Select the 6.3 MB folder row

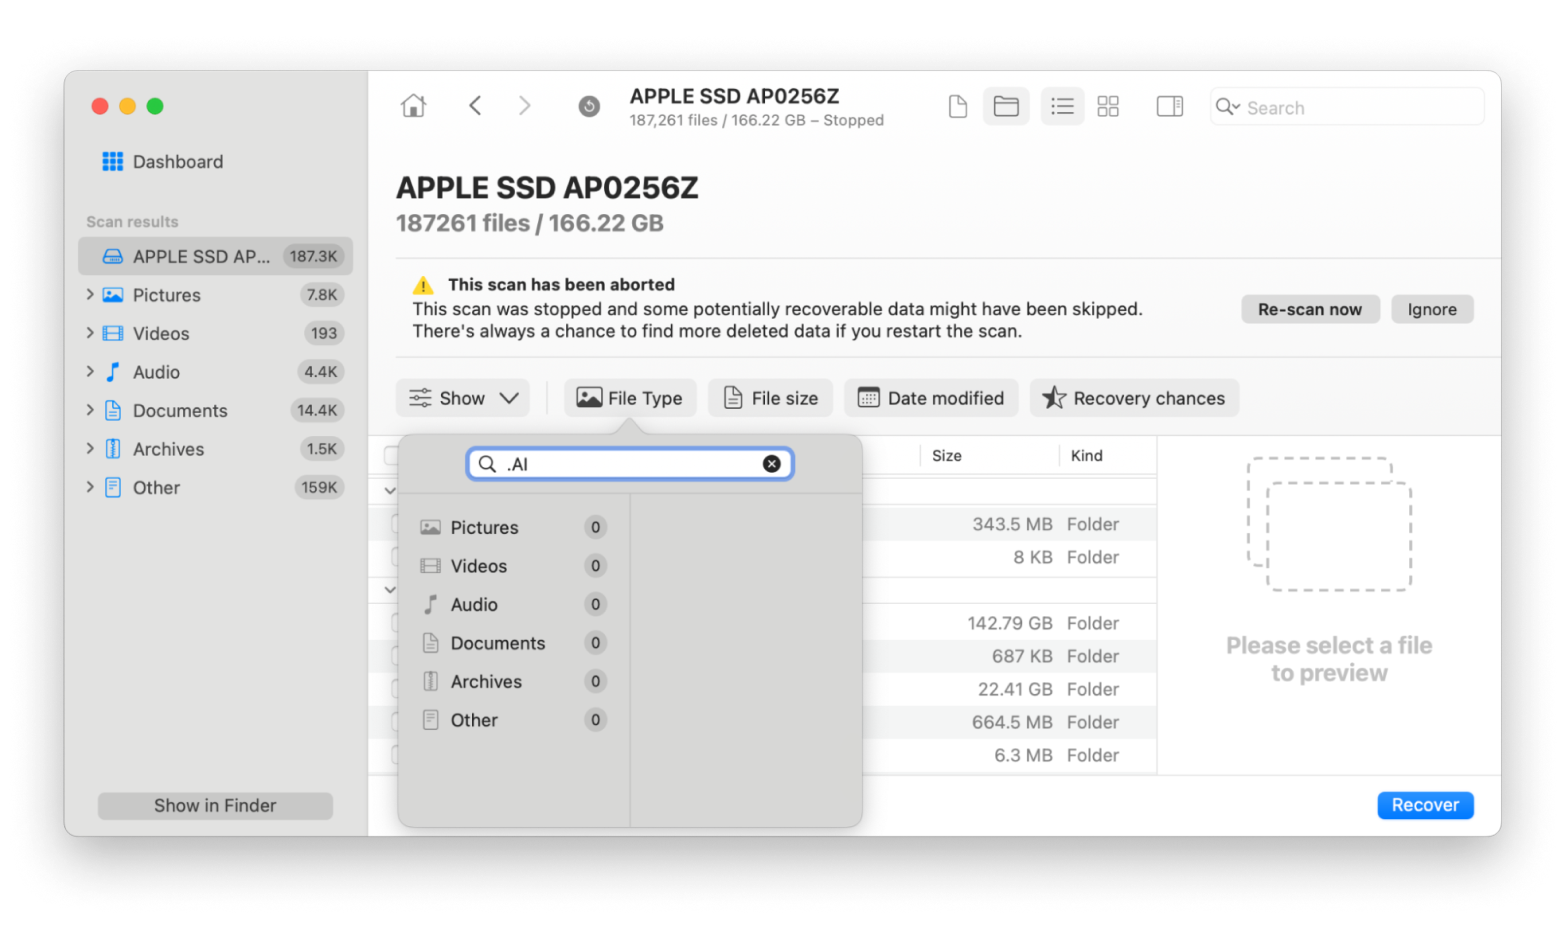tap(1010, 755)
